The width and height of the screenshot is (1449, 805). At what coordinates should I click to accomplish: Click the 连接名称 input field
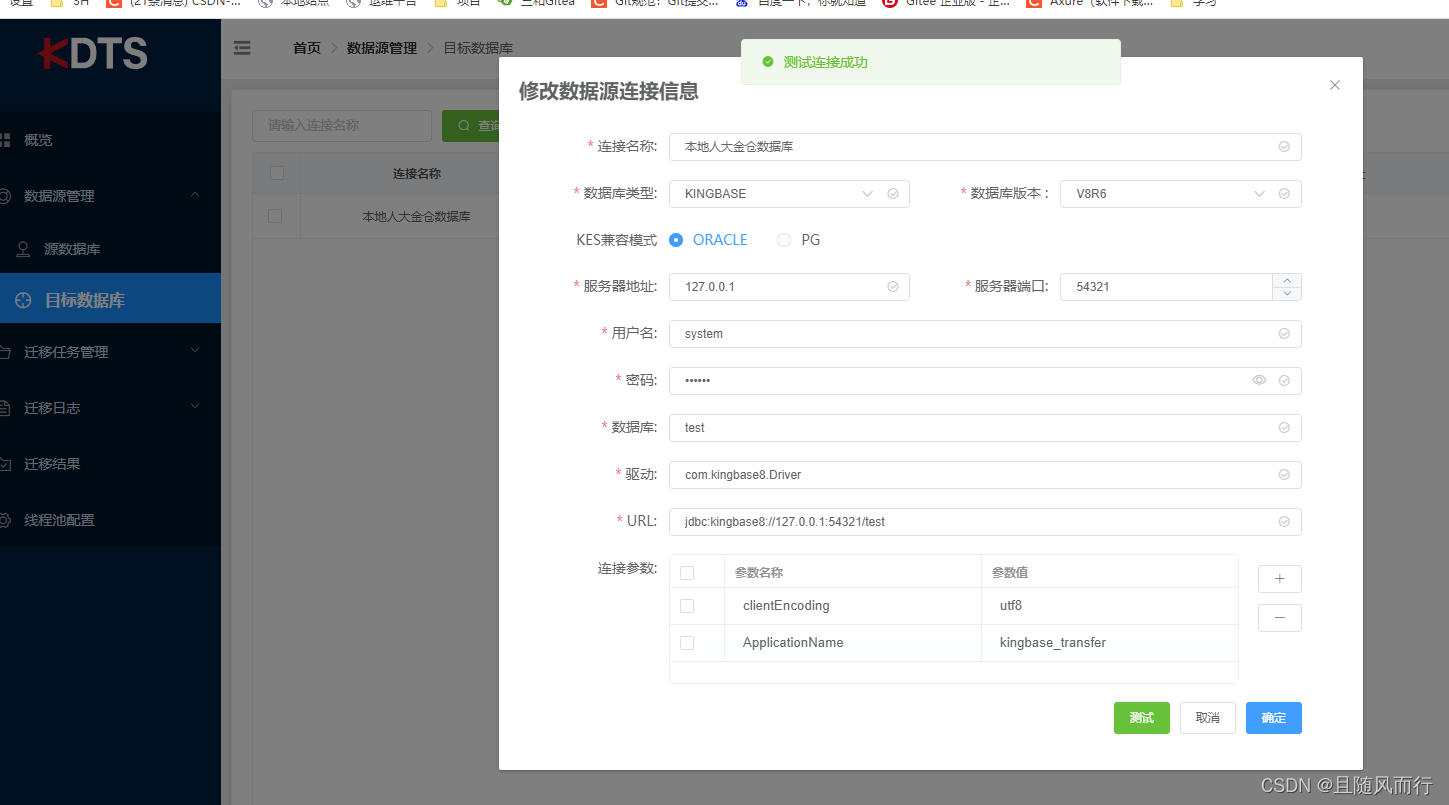click(x=985, y=146)
